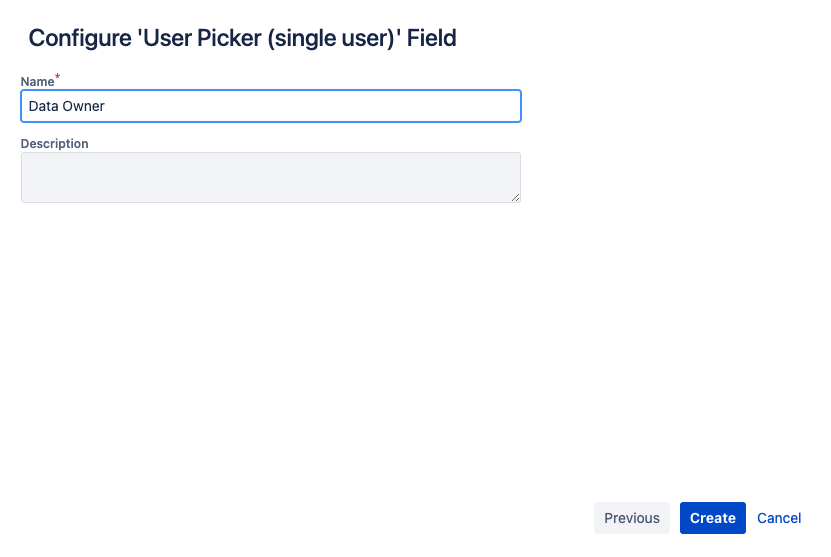Click the Create button
Image resolution: width=831 pixels, height=557 pixels.
(712, 518)
